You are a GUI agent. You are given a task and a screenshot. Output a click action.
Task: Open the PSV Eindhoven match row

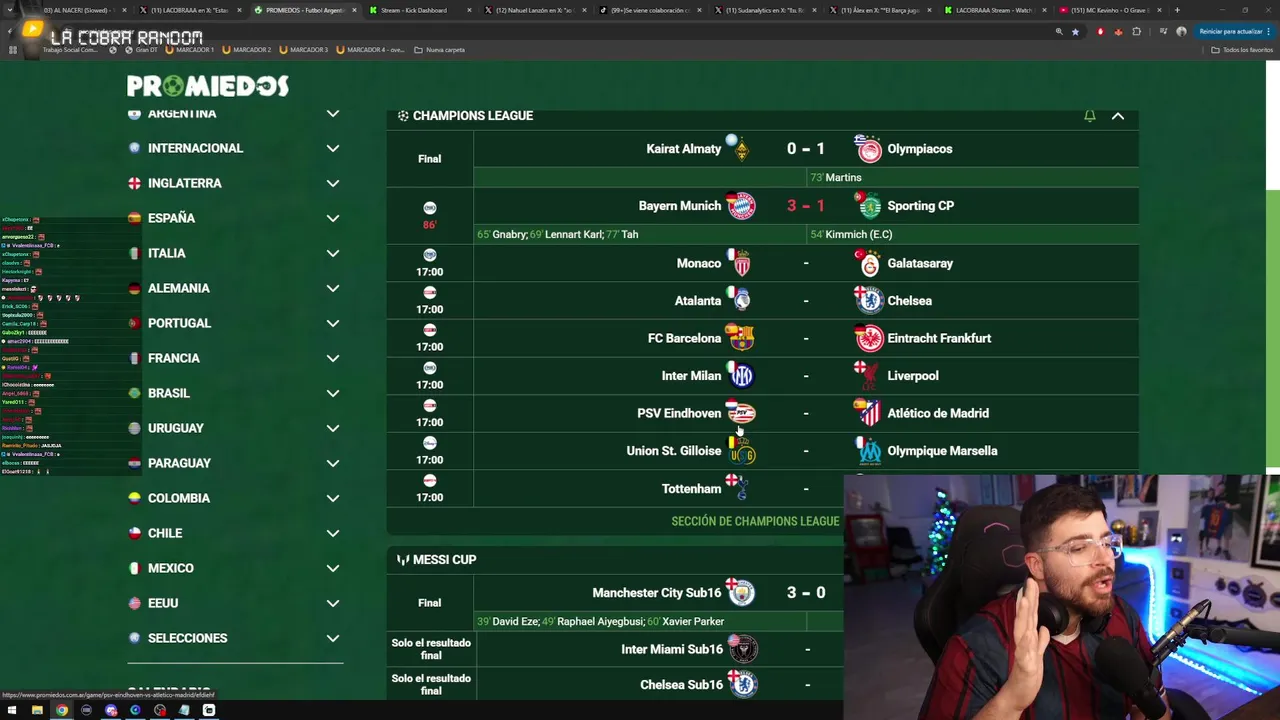pos(762,413)
